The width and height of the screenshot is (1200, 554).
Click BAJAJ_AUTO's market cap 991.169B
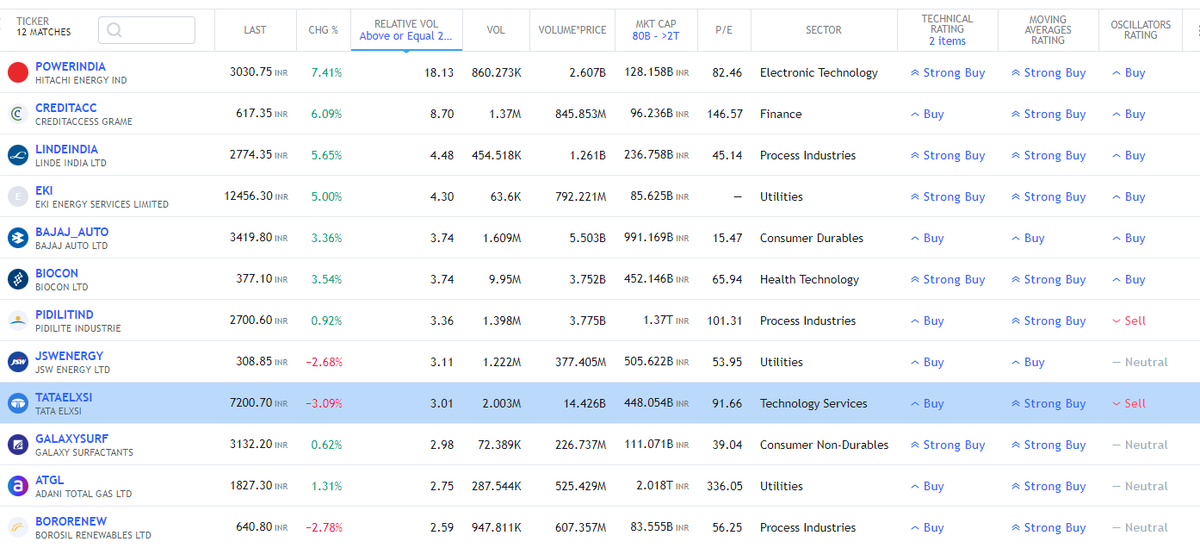click(x=648, y=238)
